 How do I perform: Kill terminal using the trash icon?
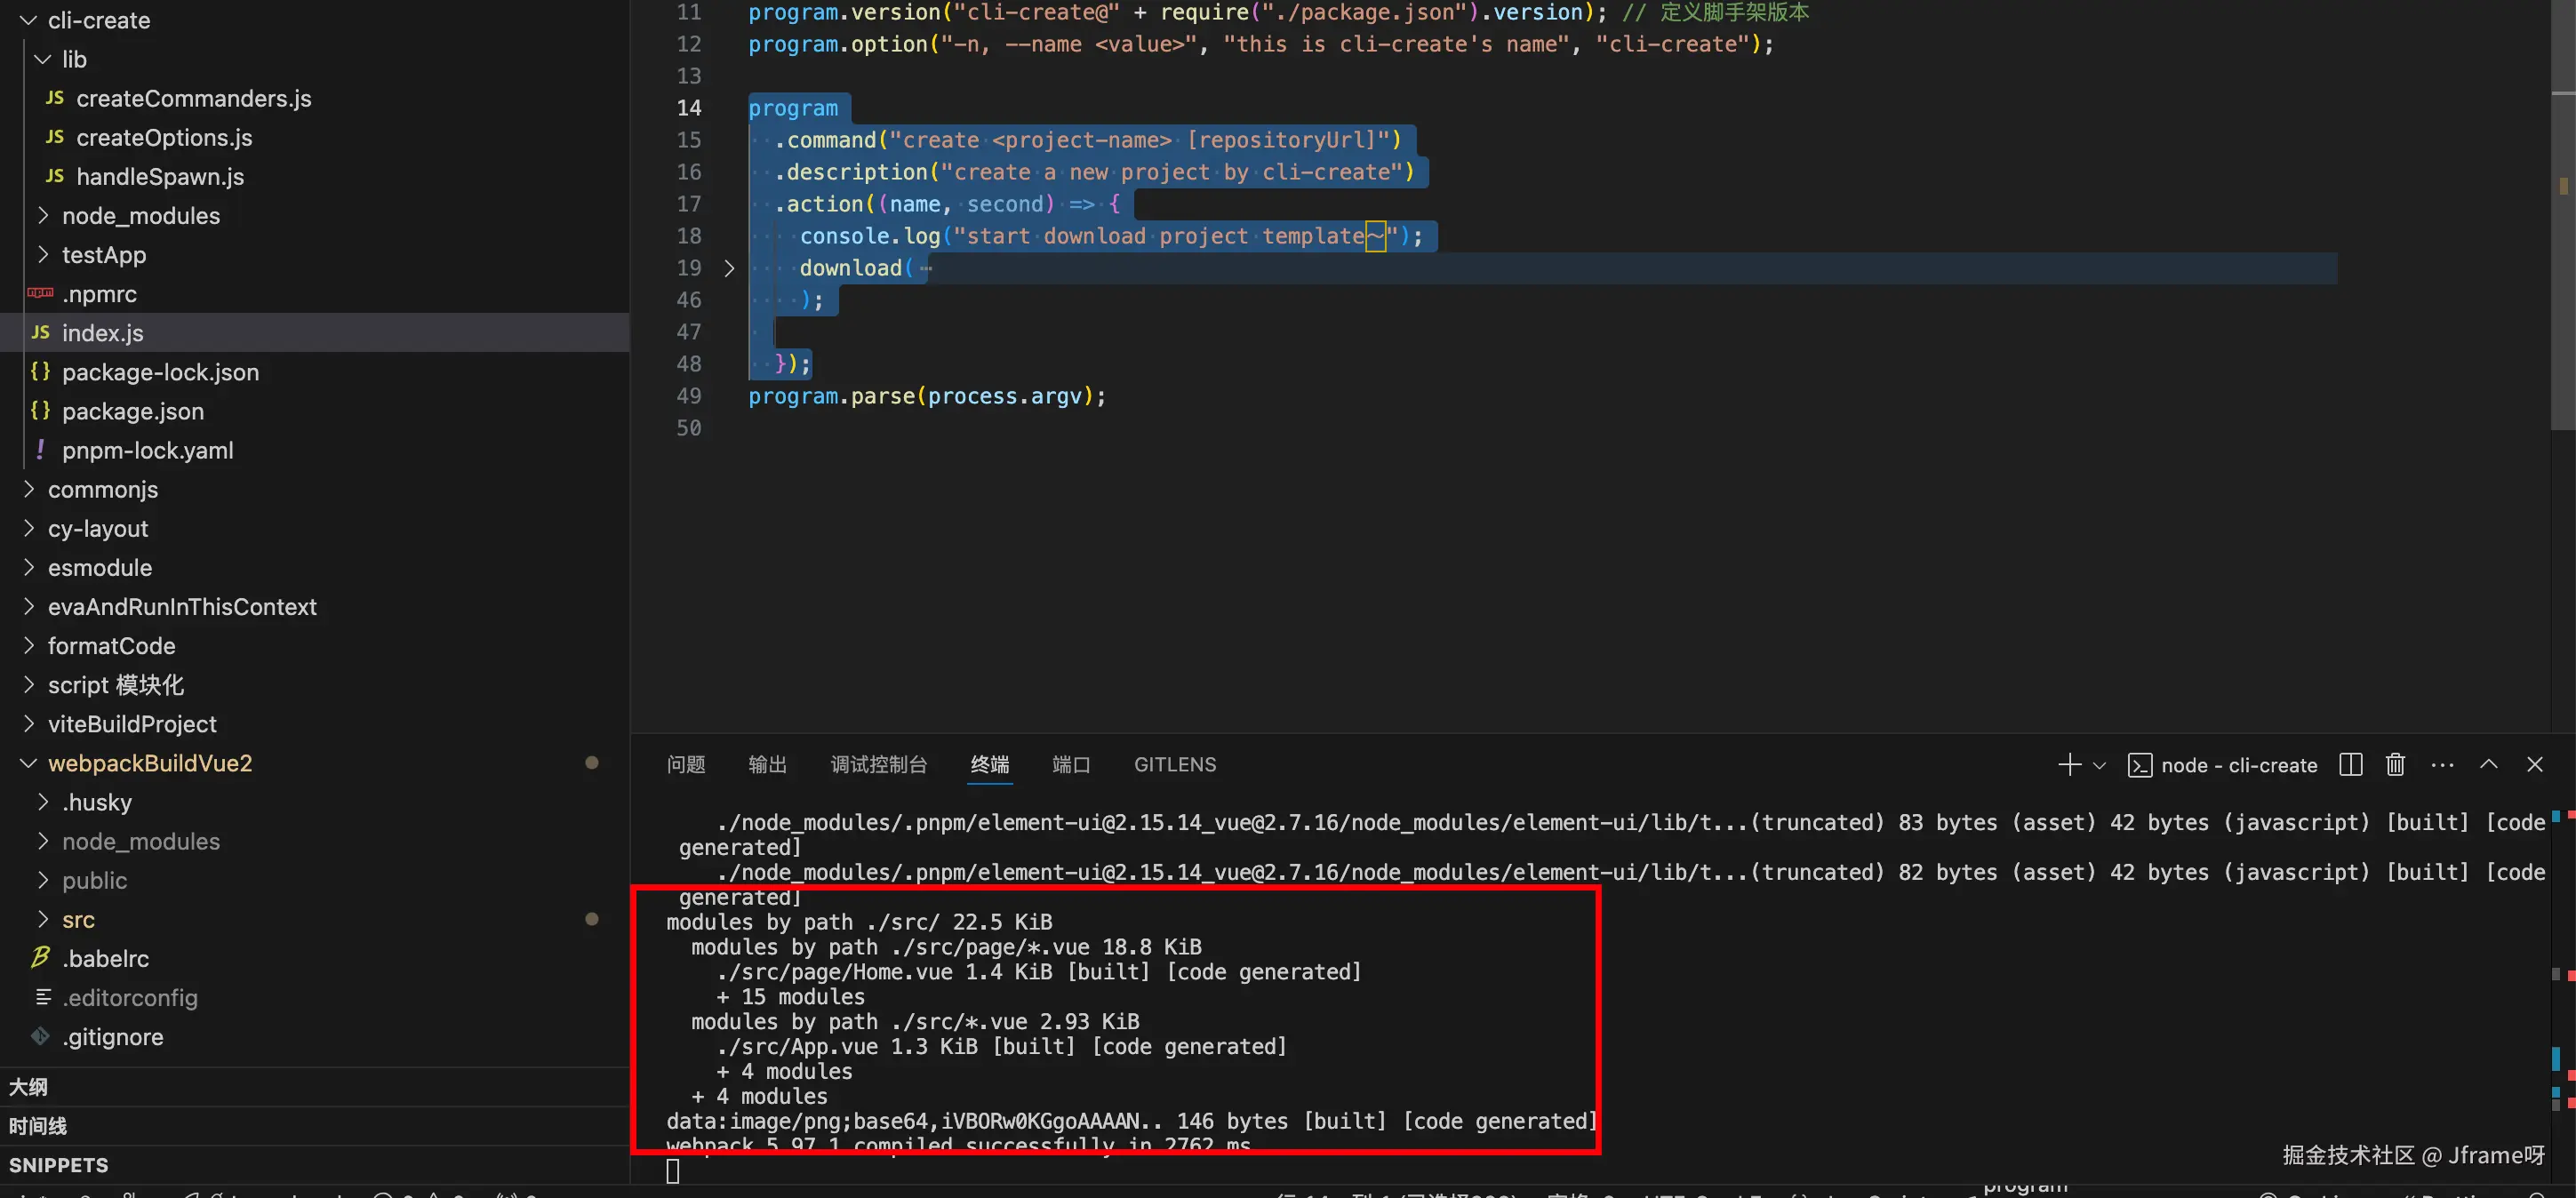pyautogui.click(x=2395, y=765)
